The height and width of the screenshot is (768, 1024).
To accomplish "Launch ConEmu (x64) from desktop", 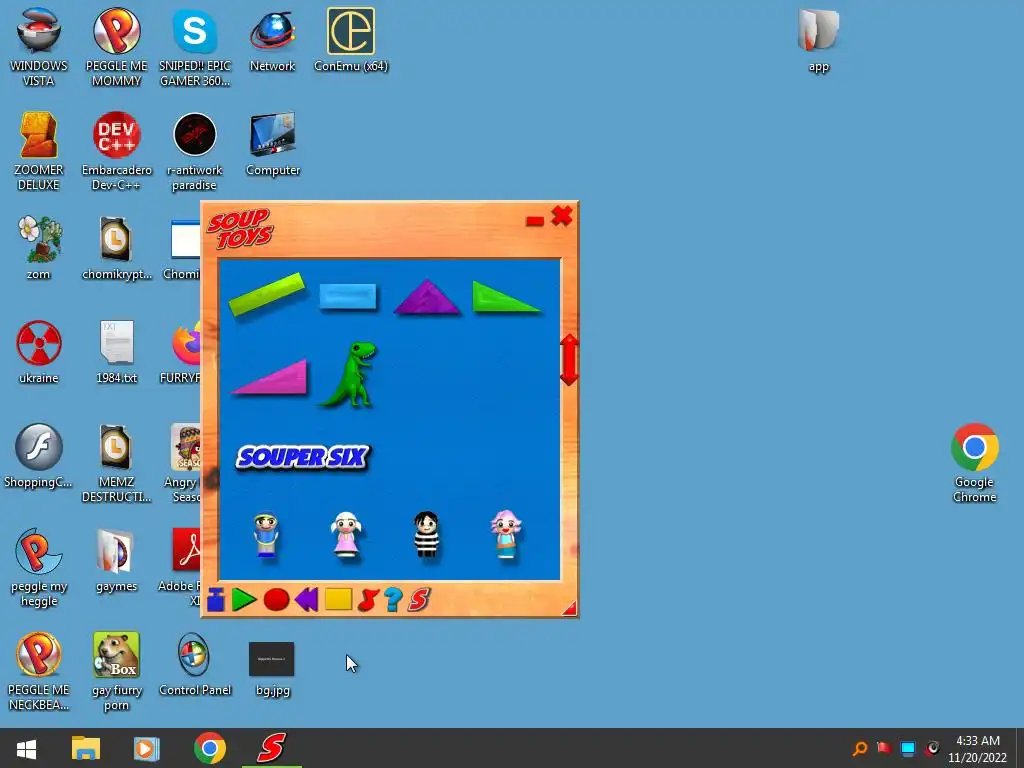I will pos(351,40).
